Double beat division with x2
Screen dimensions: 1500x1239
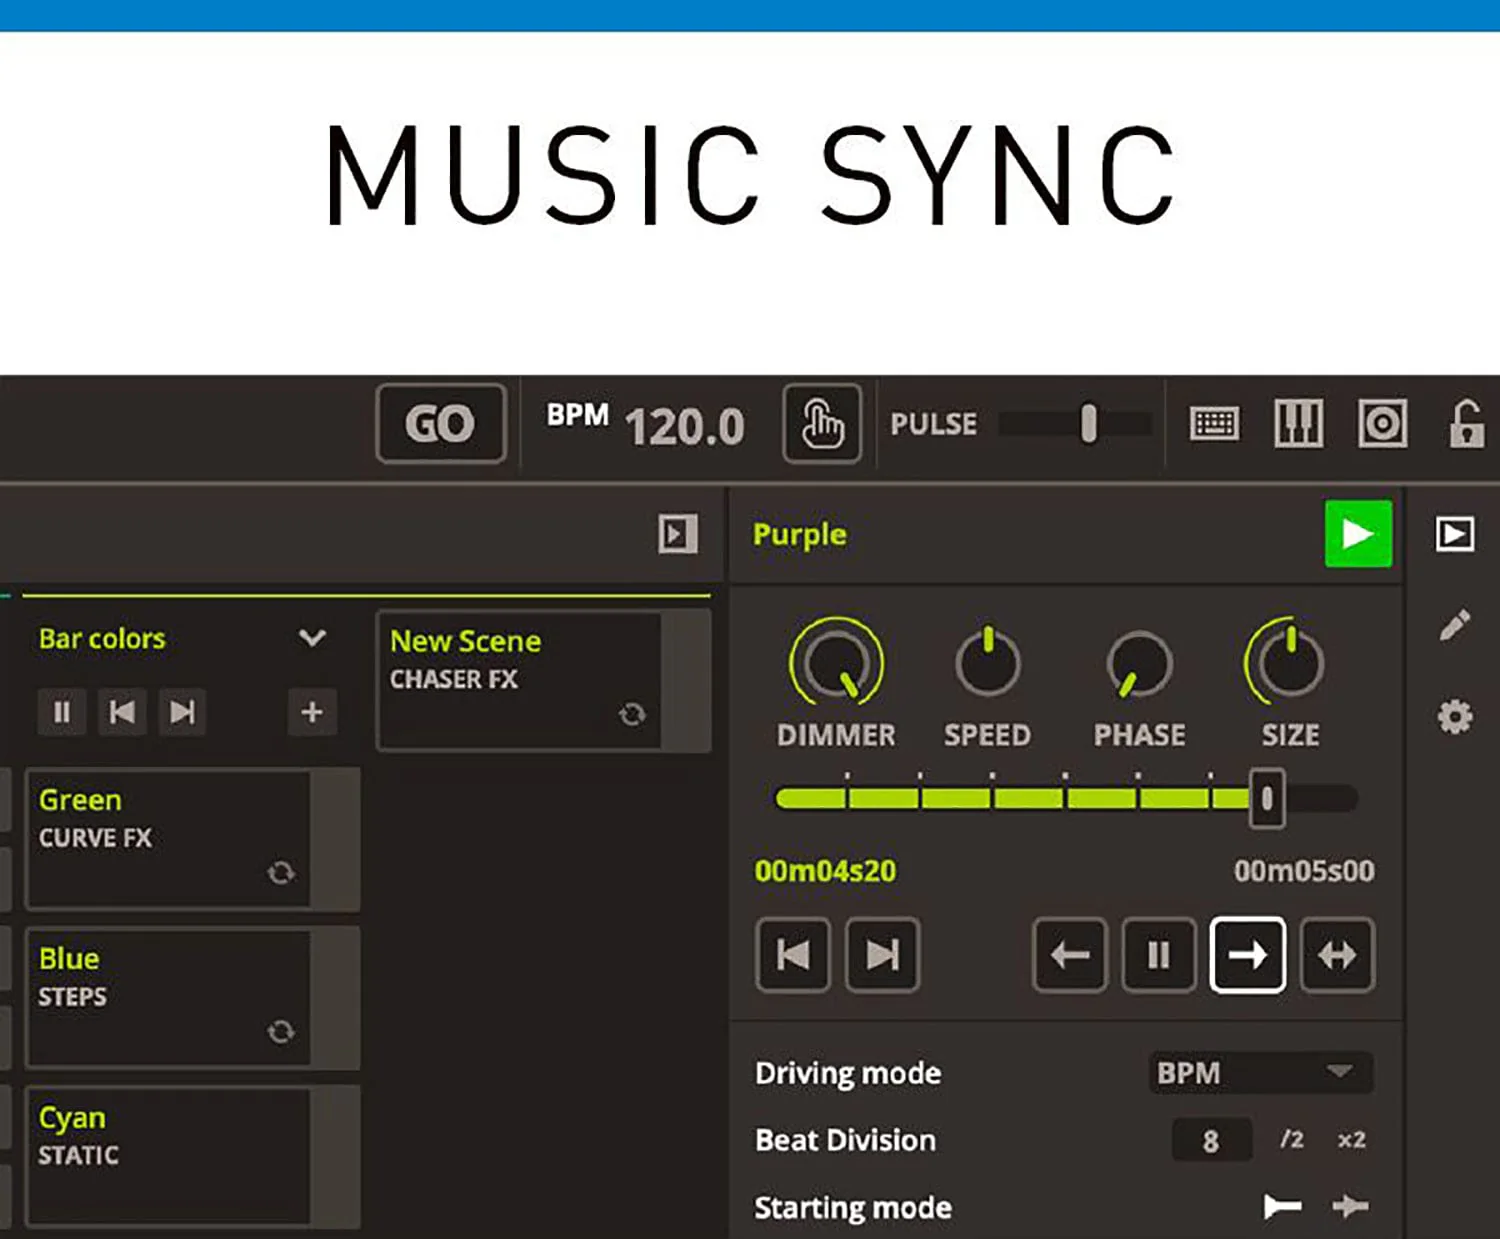(1351, 1140)
